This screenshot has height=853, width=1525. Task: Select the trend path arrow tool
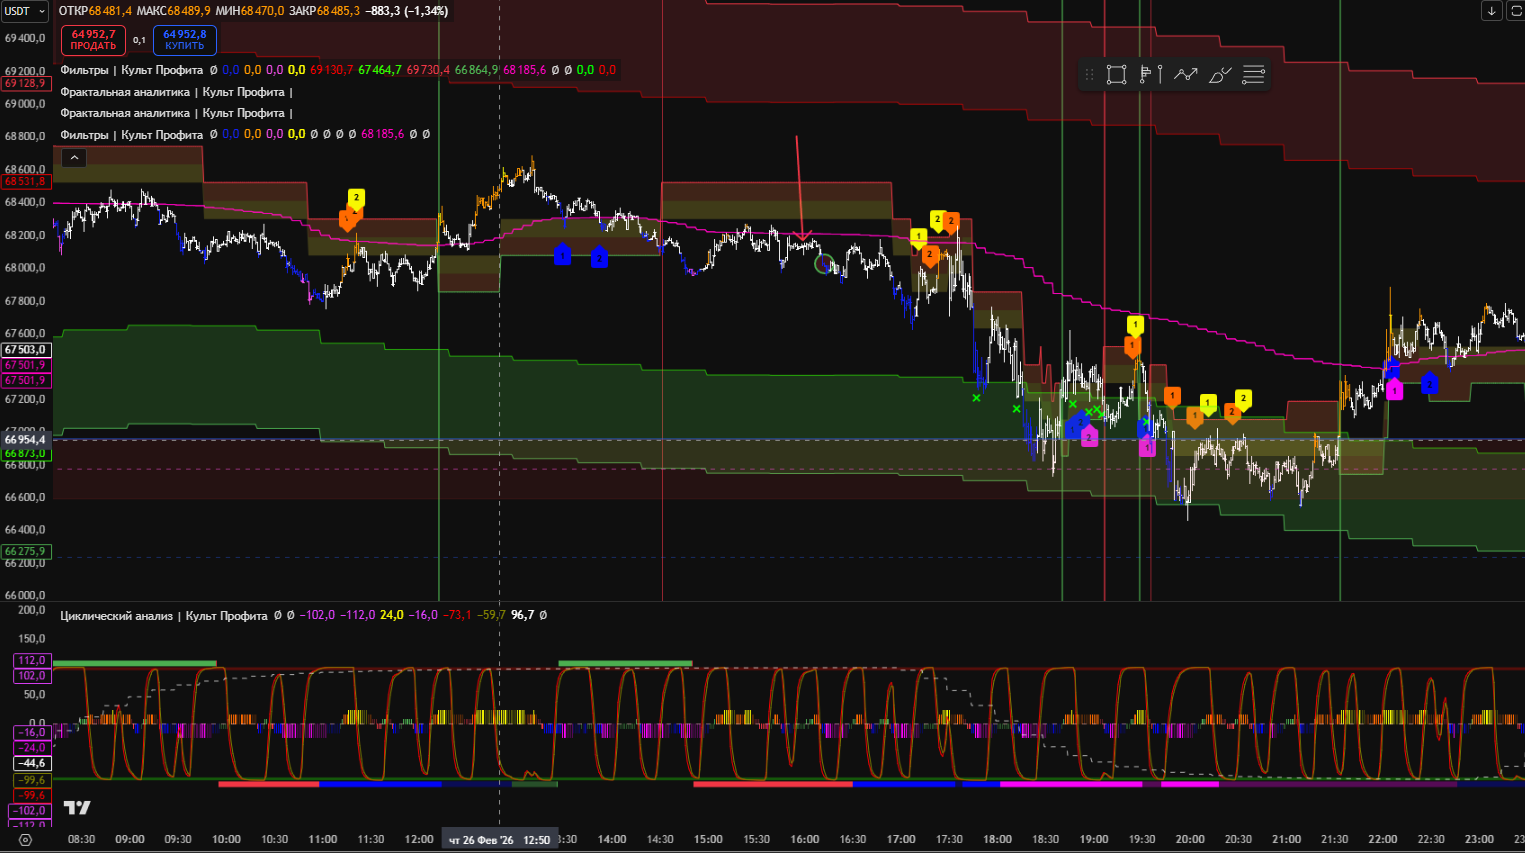click(x=1185, y=75)
